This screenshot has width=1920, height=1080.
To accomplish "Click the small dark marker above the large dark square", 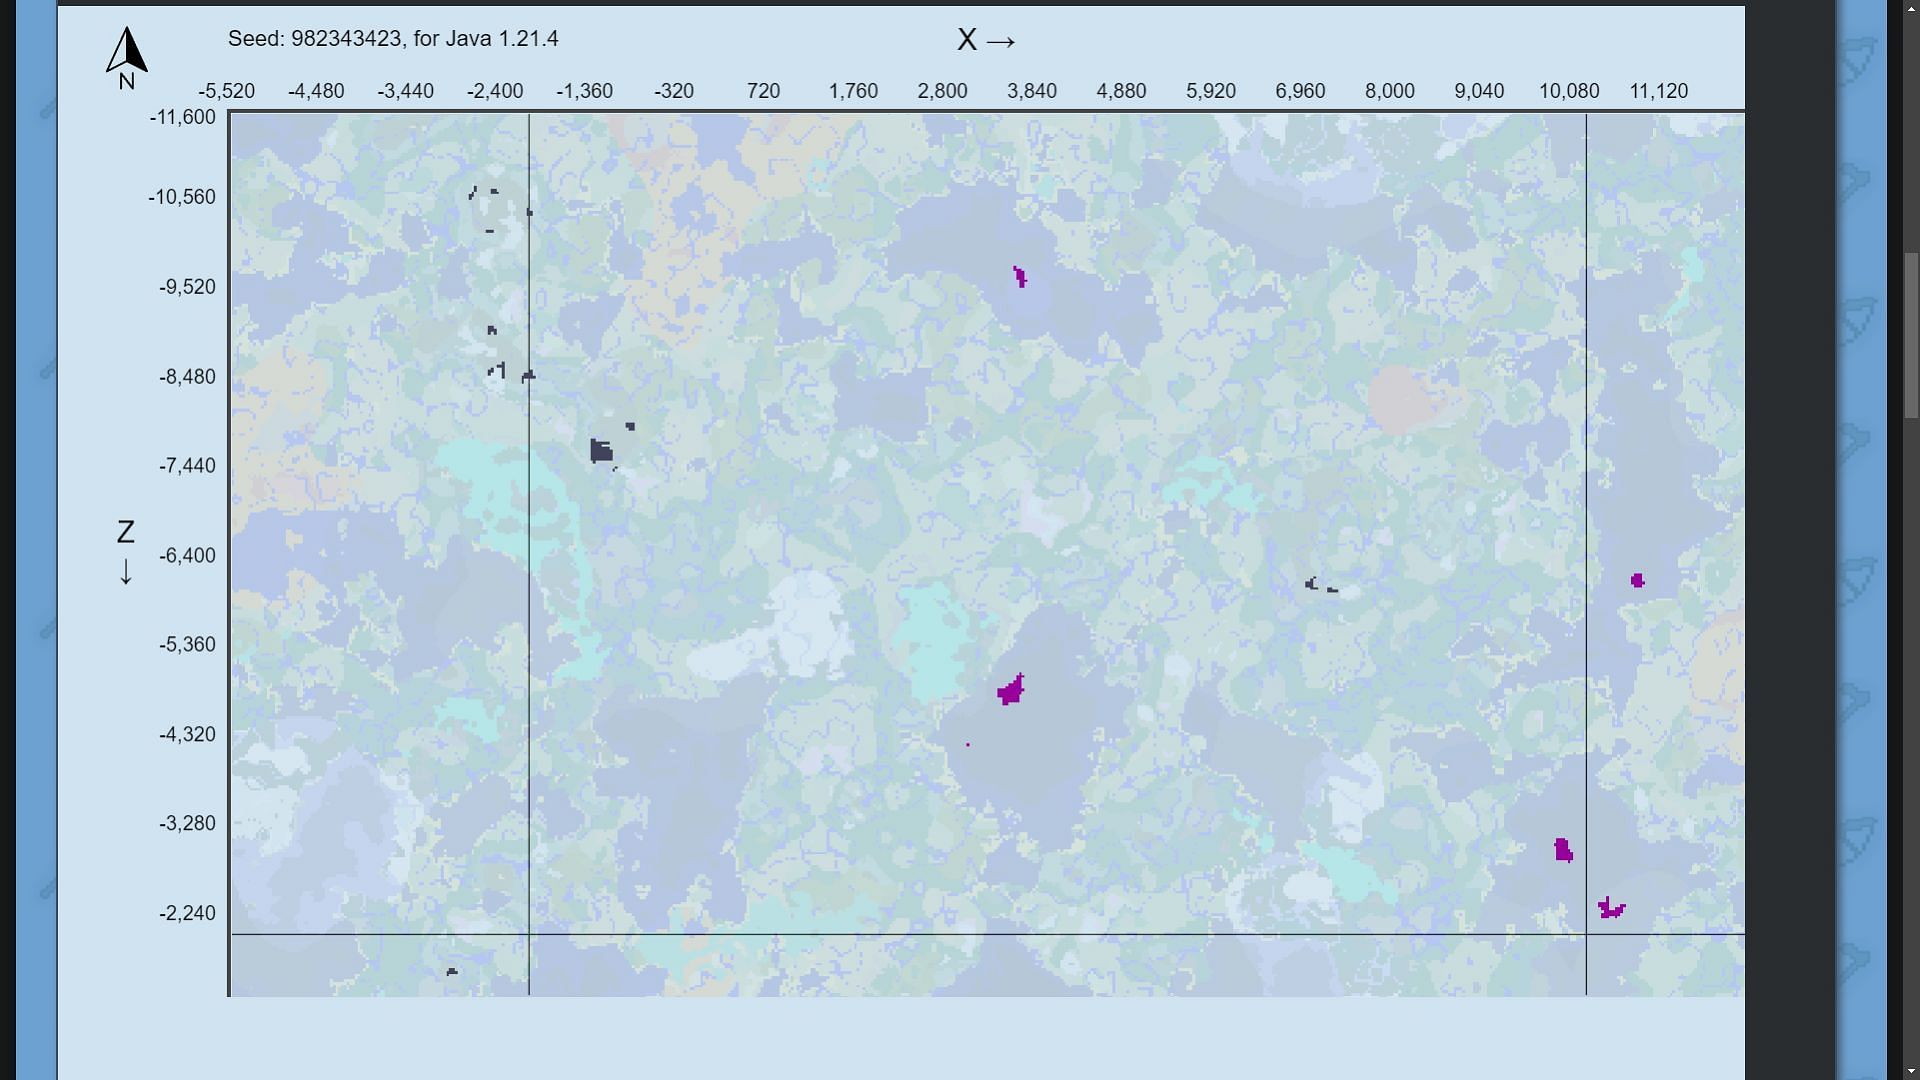I will pyautogui.click(x=630, y=426).
